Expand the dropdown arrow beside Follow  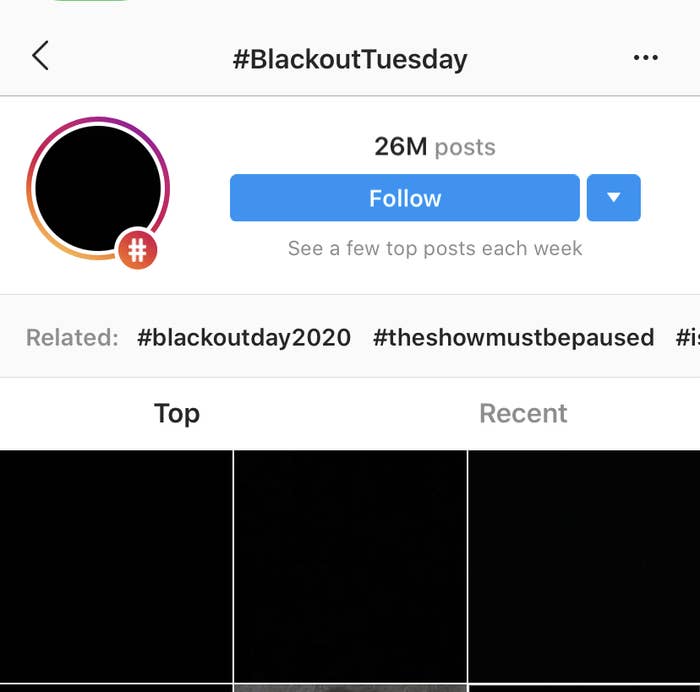(x=613, y=198)
